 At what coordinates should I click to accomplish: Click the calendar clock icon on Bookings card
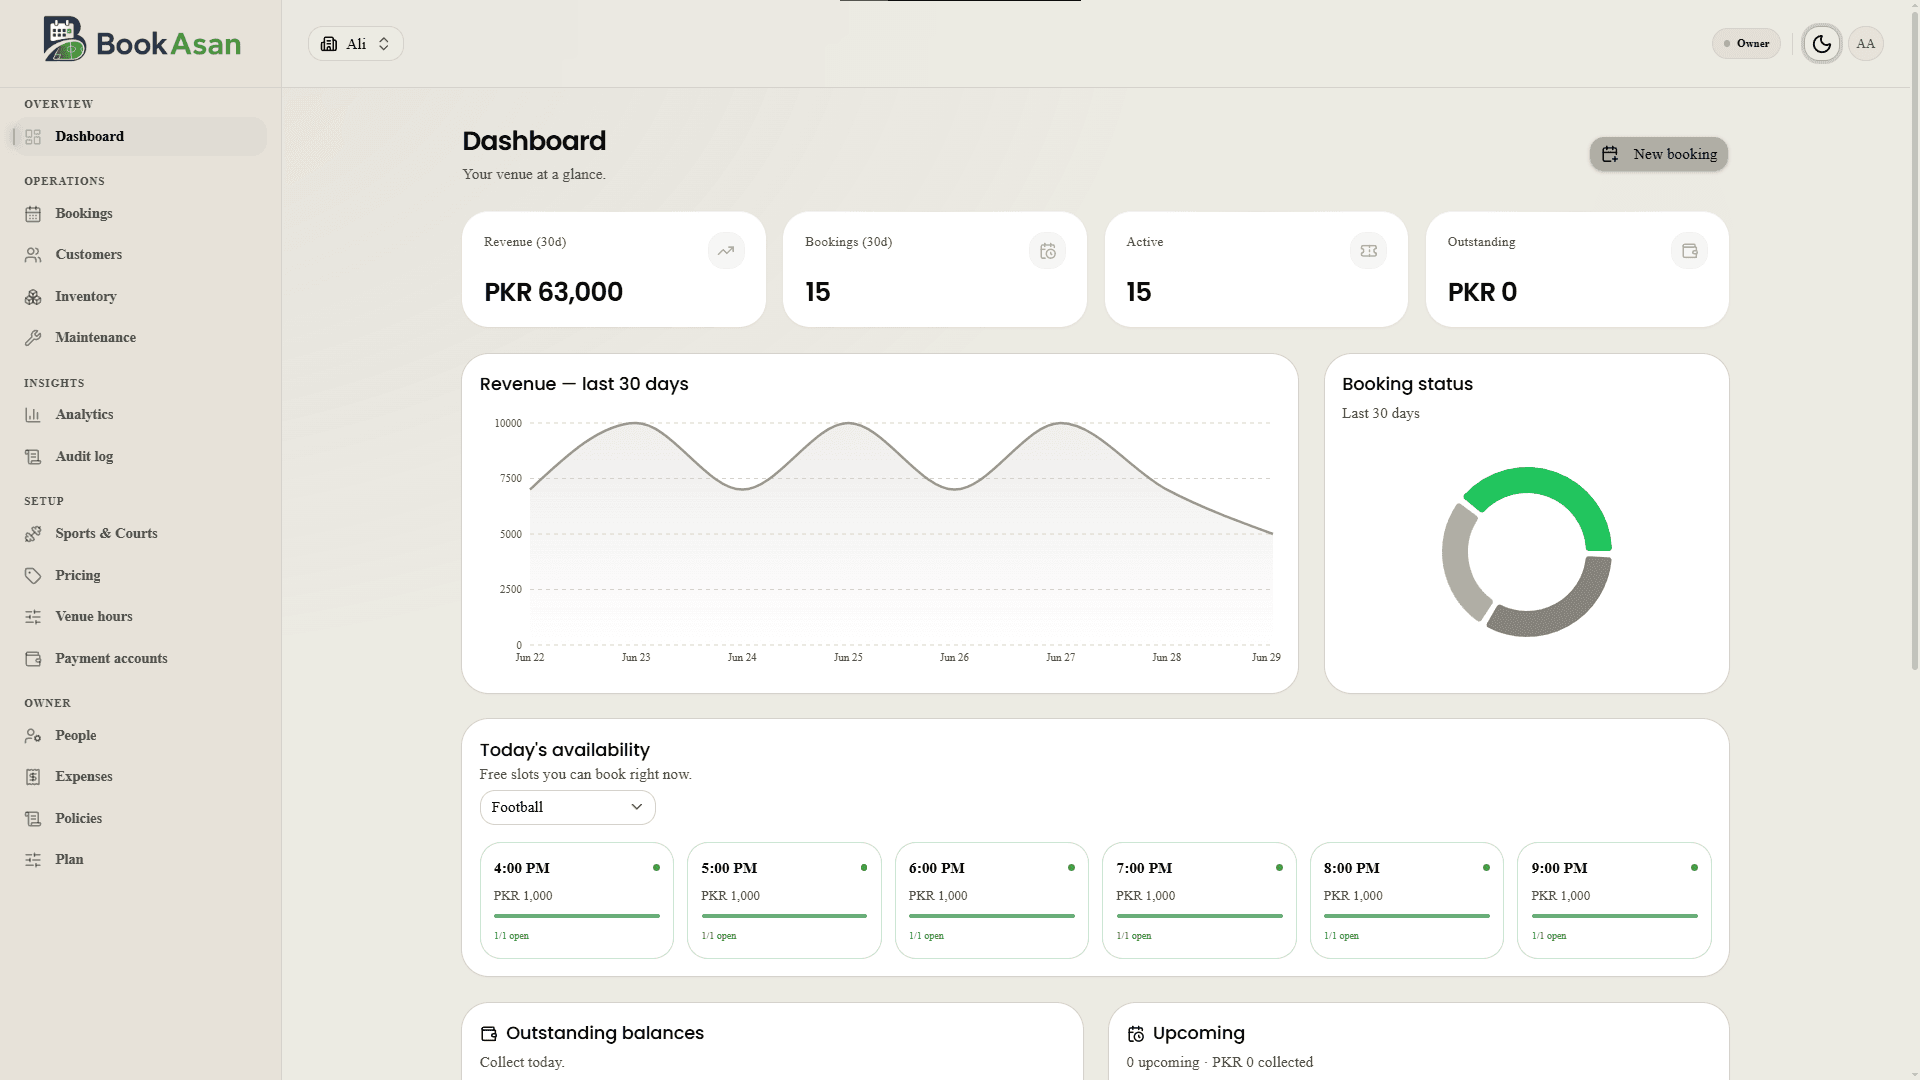(x=1047, y=251)
